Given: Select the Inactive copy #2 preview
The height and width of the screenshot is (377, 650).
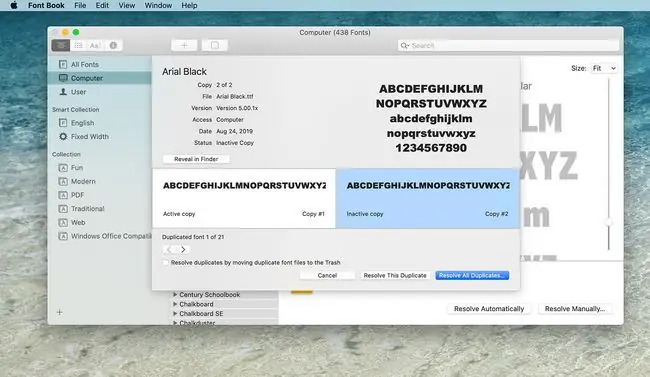Looking at the screenshot, I should (x=427, y=198).
